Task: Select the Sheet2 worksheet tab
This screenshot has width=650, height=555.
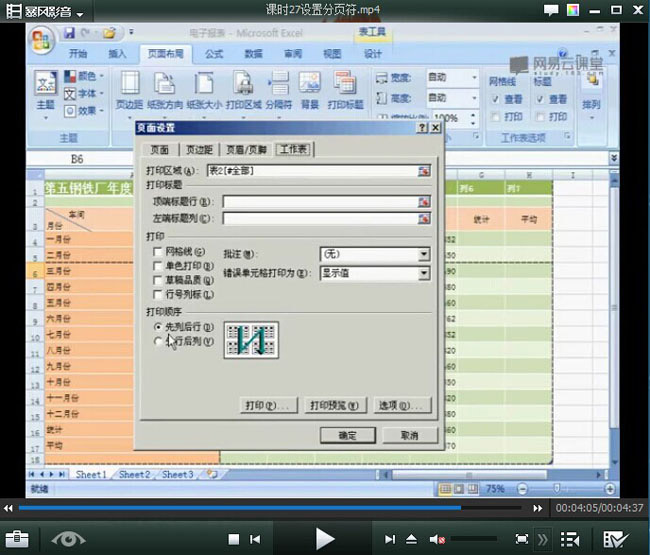Action: tap(134, 475)
